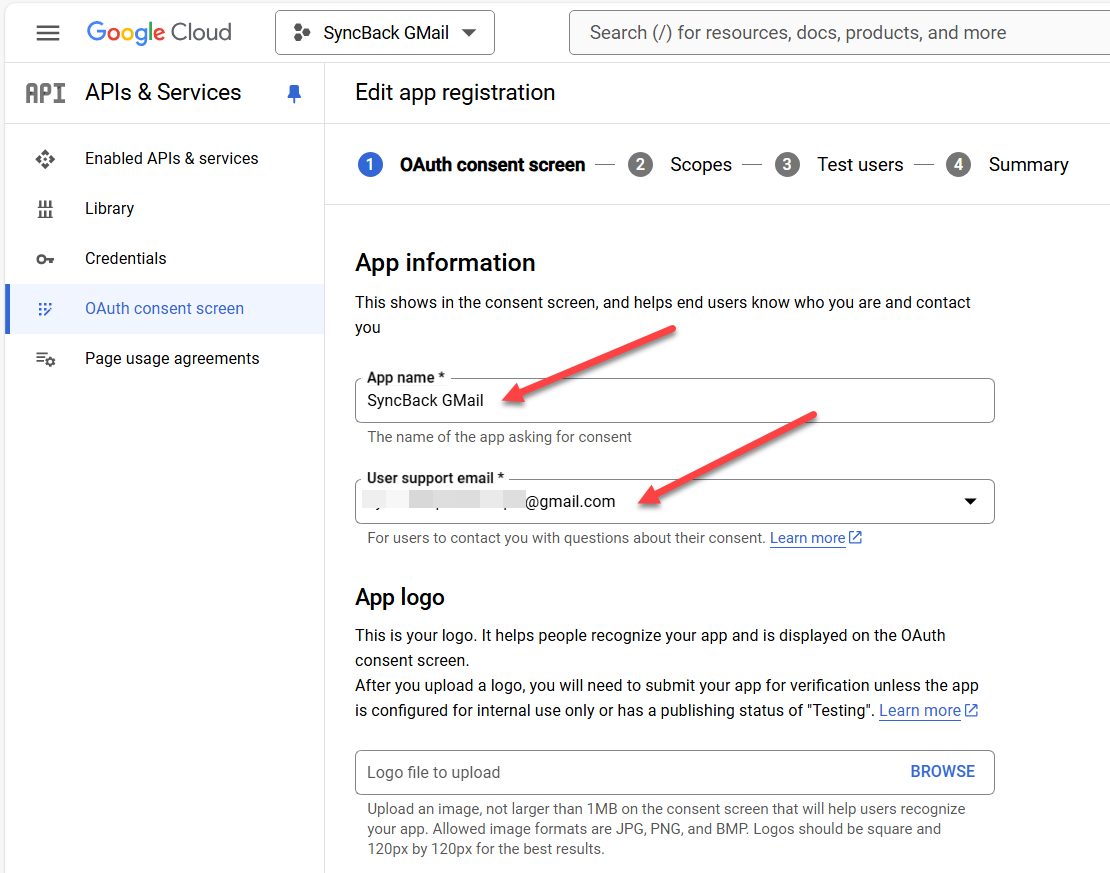This screenshot has width=1110, height=873.
Task: Click the step 4 circle icon
Action: [959, 164]
